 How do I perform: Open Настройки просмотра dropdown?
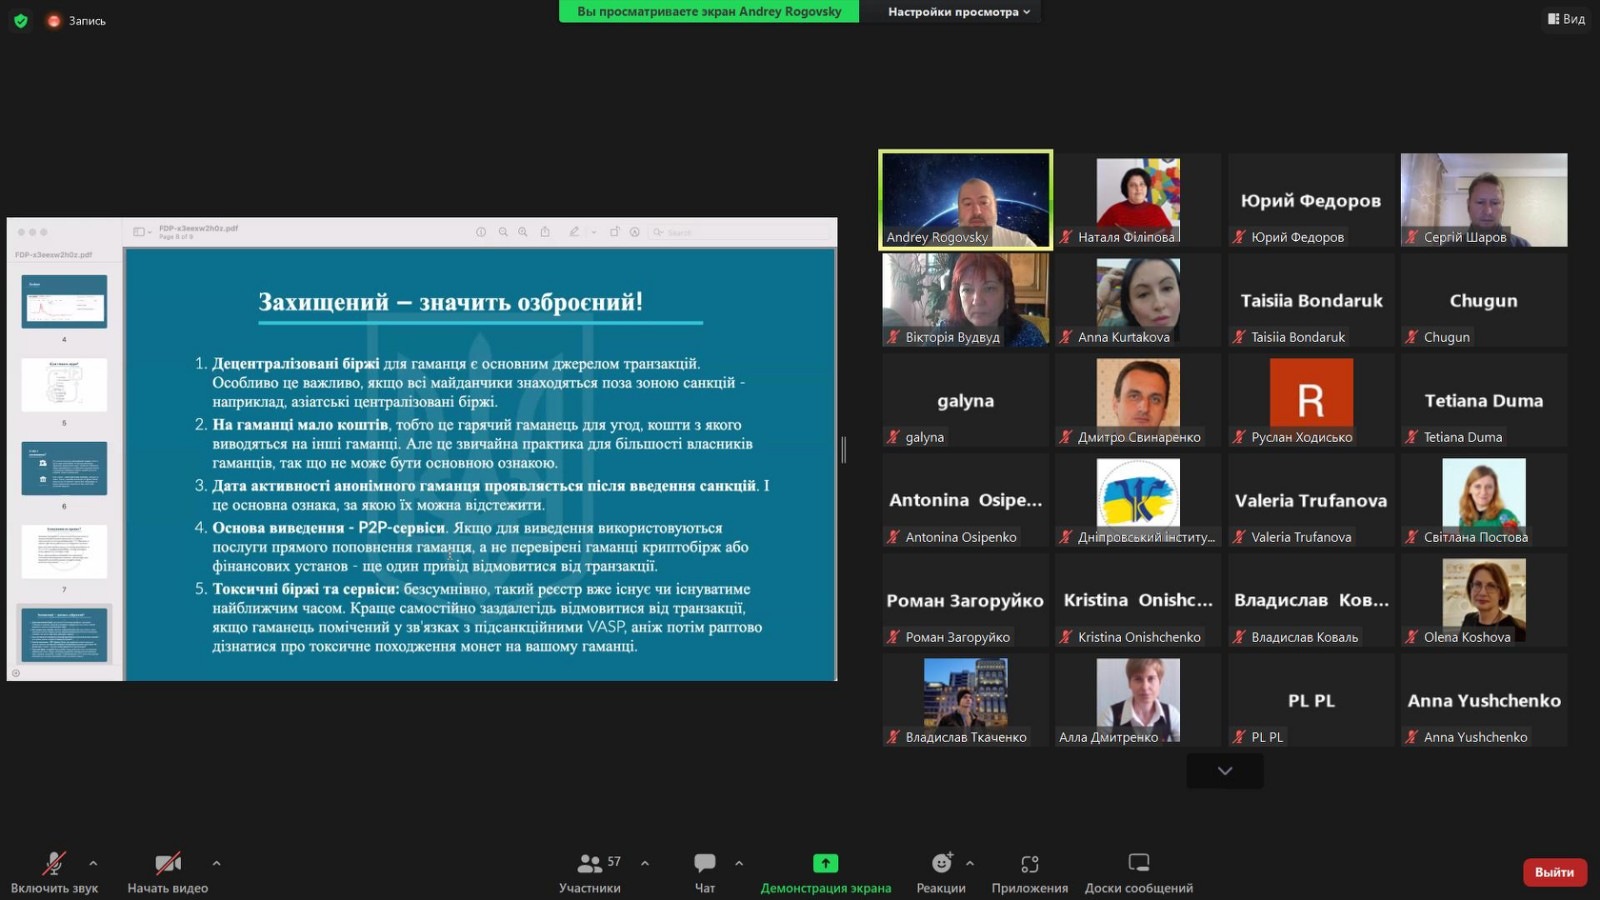tap(958, 12)
